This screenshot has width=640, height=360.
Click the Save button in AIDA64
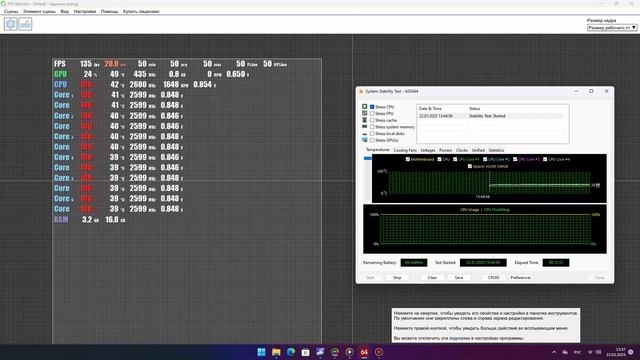(459, 278)
